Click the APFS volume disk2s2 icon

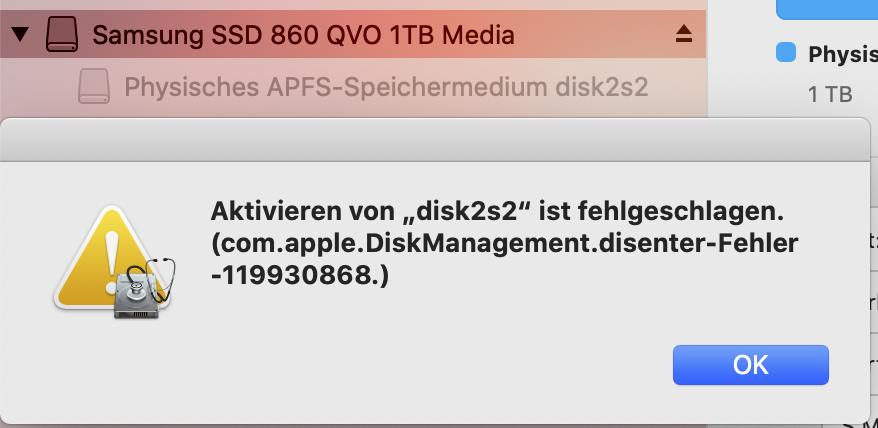pos(93,87)
